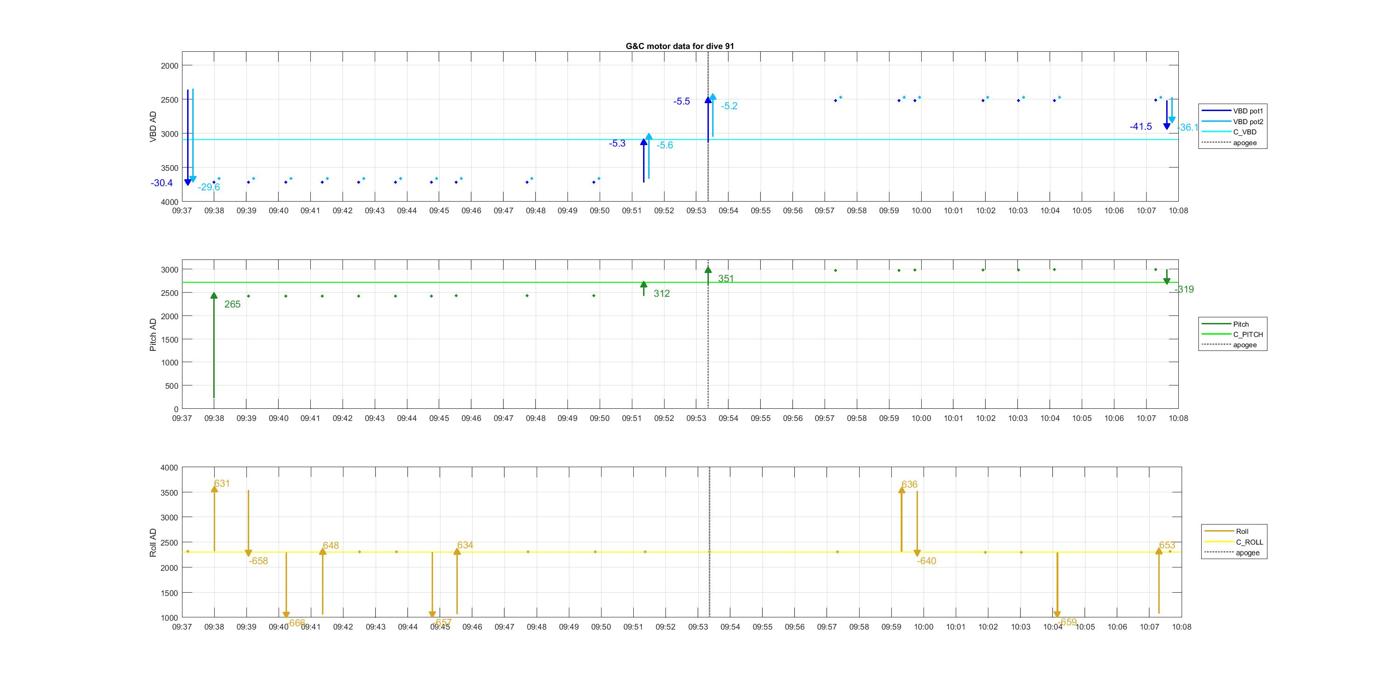Click the green pitch arrowhead near 265
The image size is (1400, 693).
(214, 296)
